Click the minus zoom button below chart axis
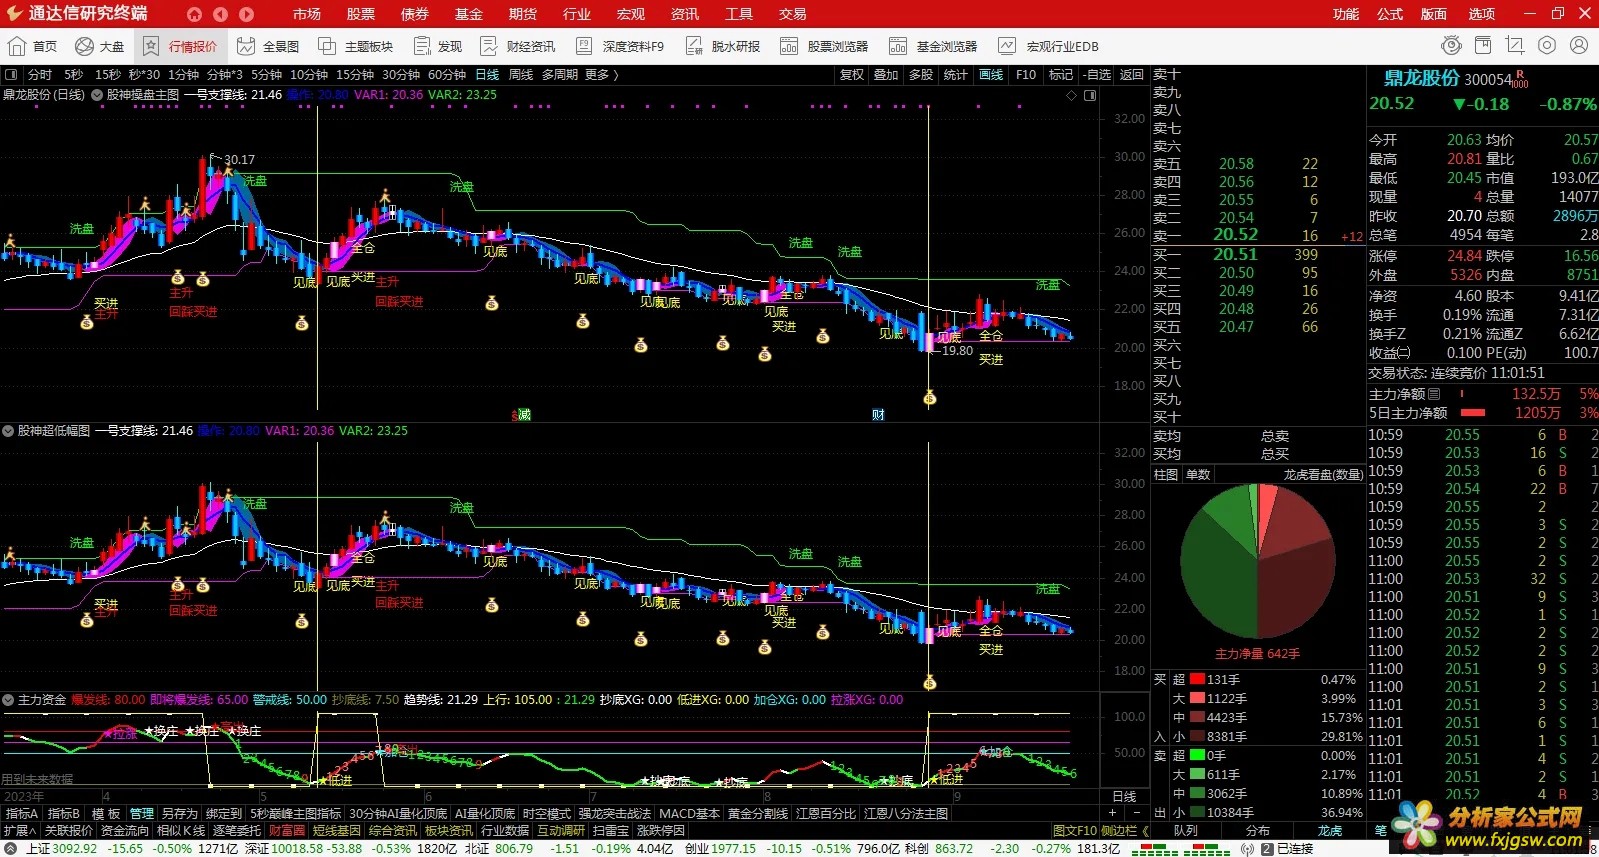1599x857 pixels. (x=1137, y=814)
